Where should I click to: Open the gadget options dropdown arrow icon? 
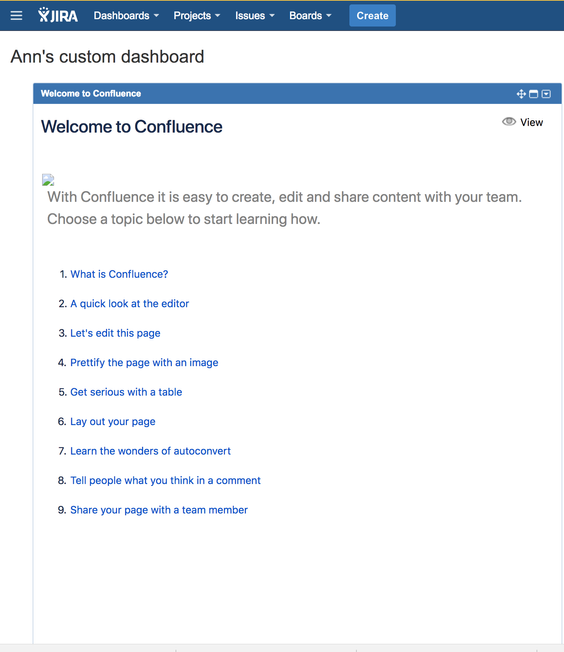pos(547,94)
